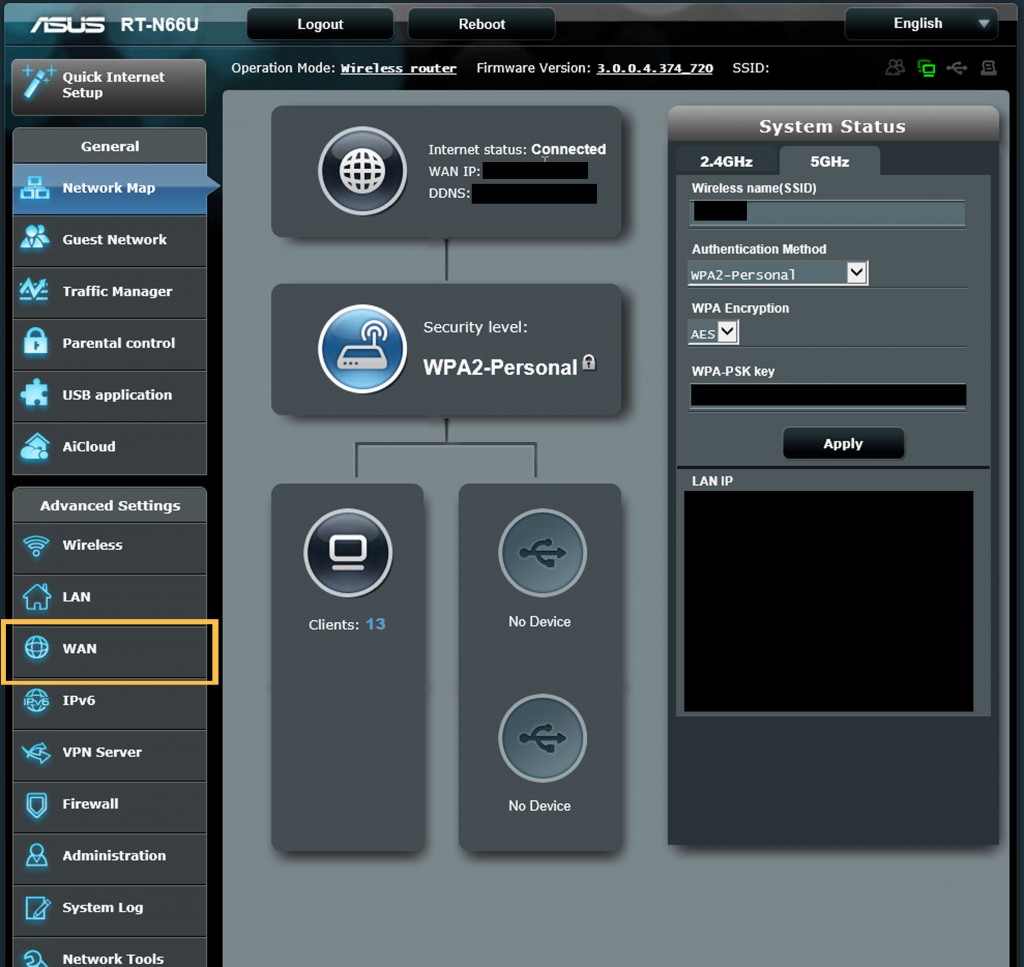This screenshot has width=1024, height=967.
Task: Click the 'RT-N66U' model name
Action: click(x=159, y=24)
